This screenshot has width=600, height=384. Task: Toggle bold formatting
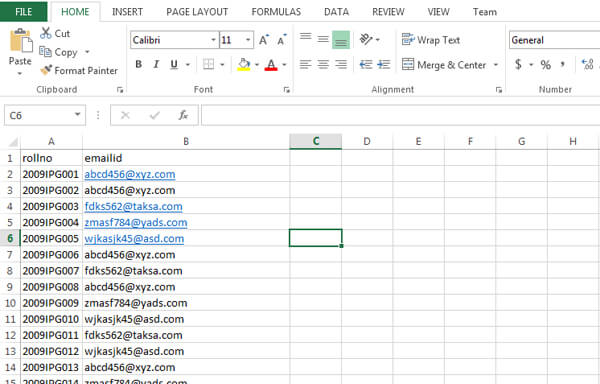coord(139,64)
